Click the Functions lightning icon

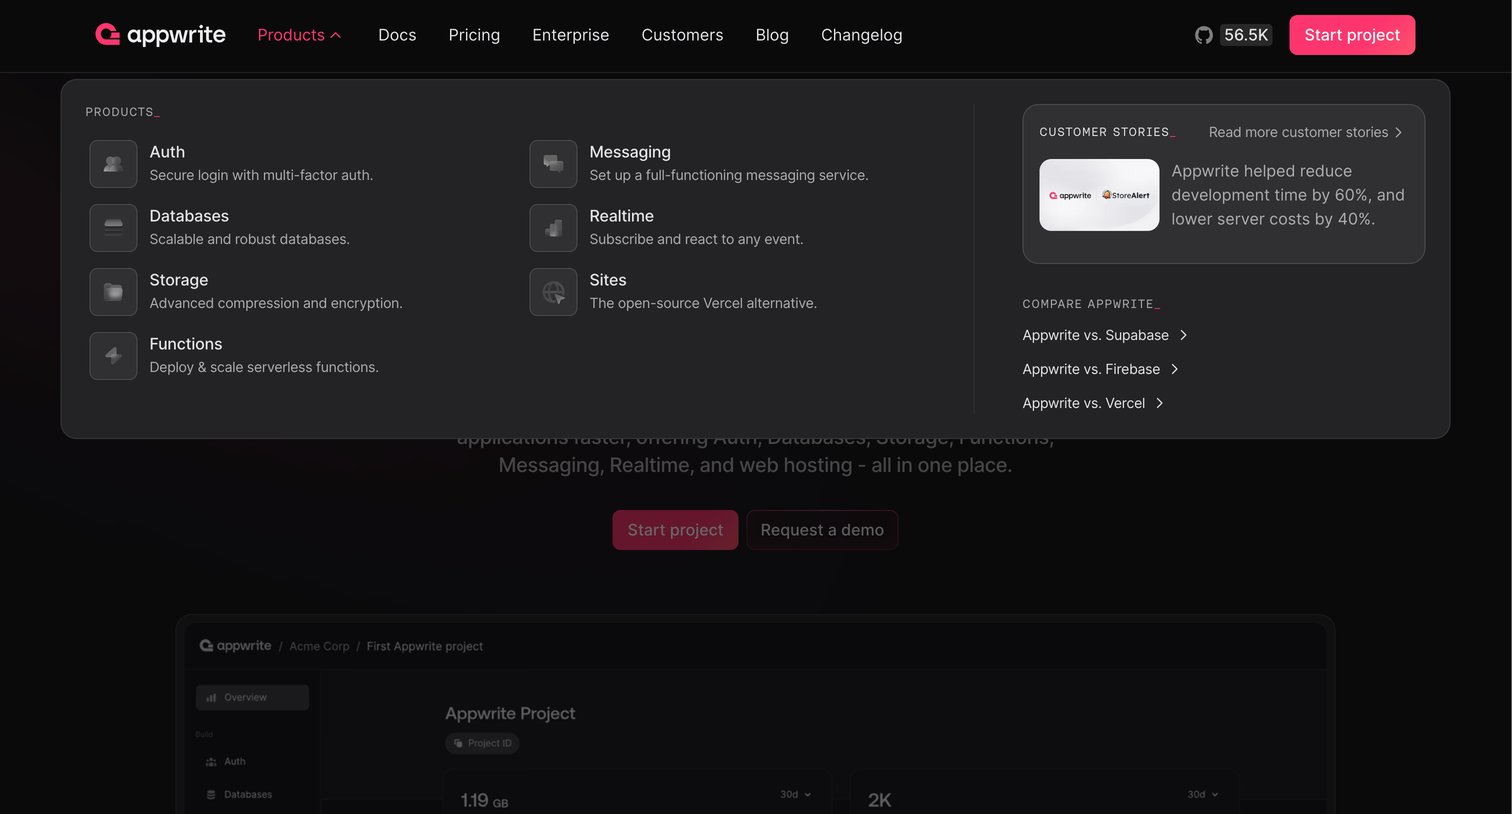pyautogui.click(x=113, y=356)
